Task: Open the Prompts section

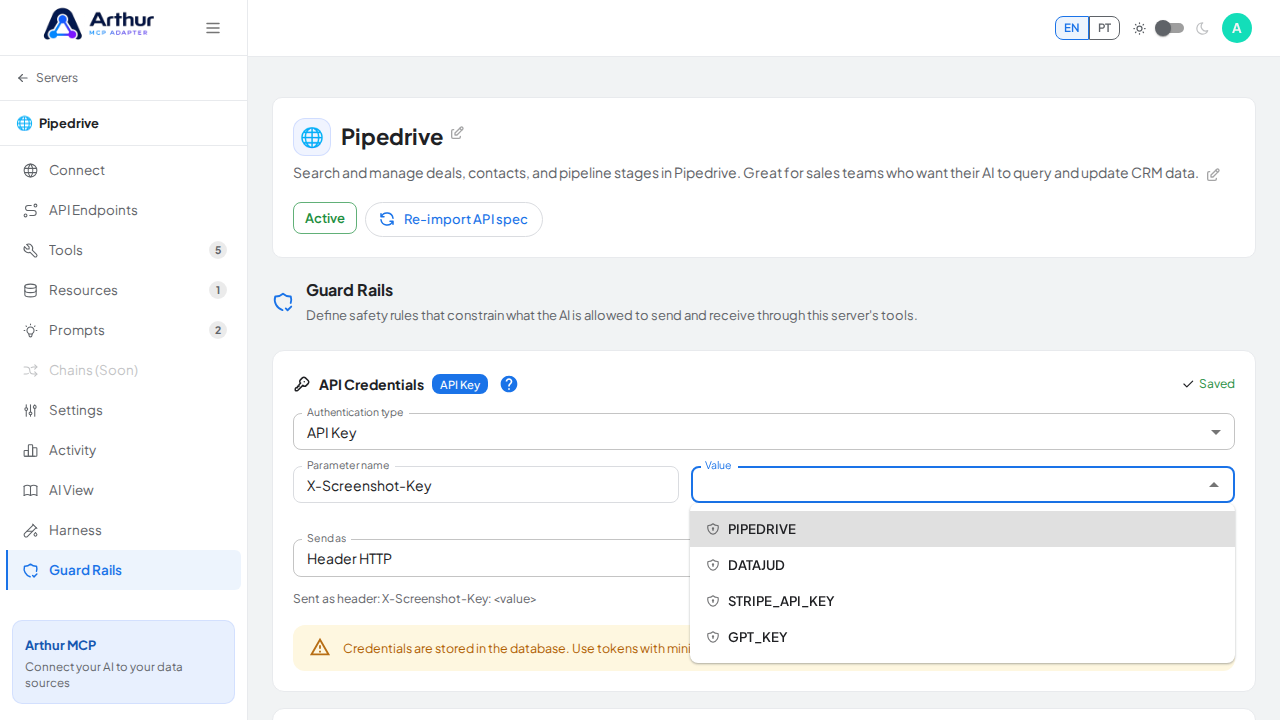Action: tap(124, 330)
